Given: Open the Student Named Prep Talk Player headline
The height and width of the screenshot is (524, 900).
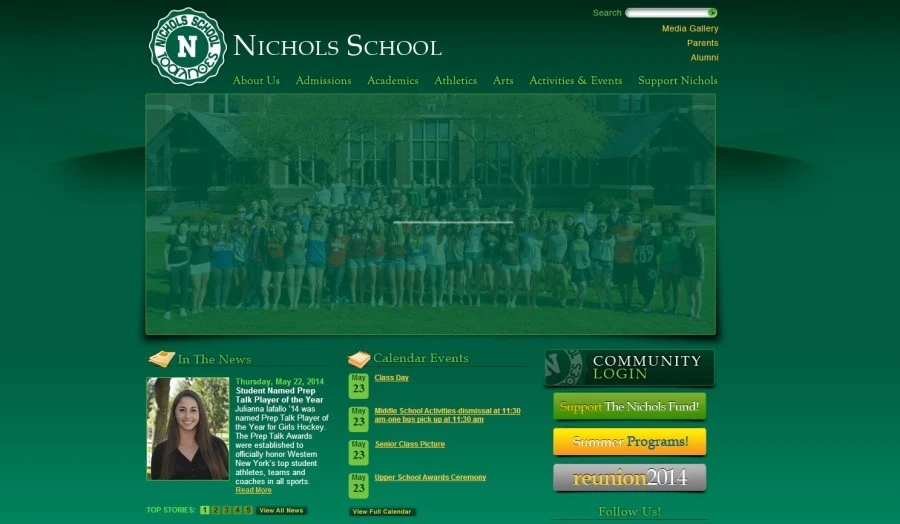Looking at the screenshot, I should coord(280,395).
